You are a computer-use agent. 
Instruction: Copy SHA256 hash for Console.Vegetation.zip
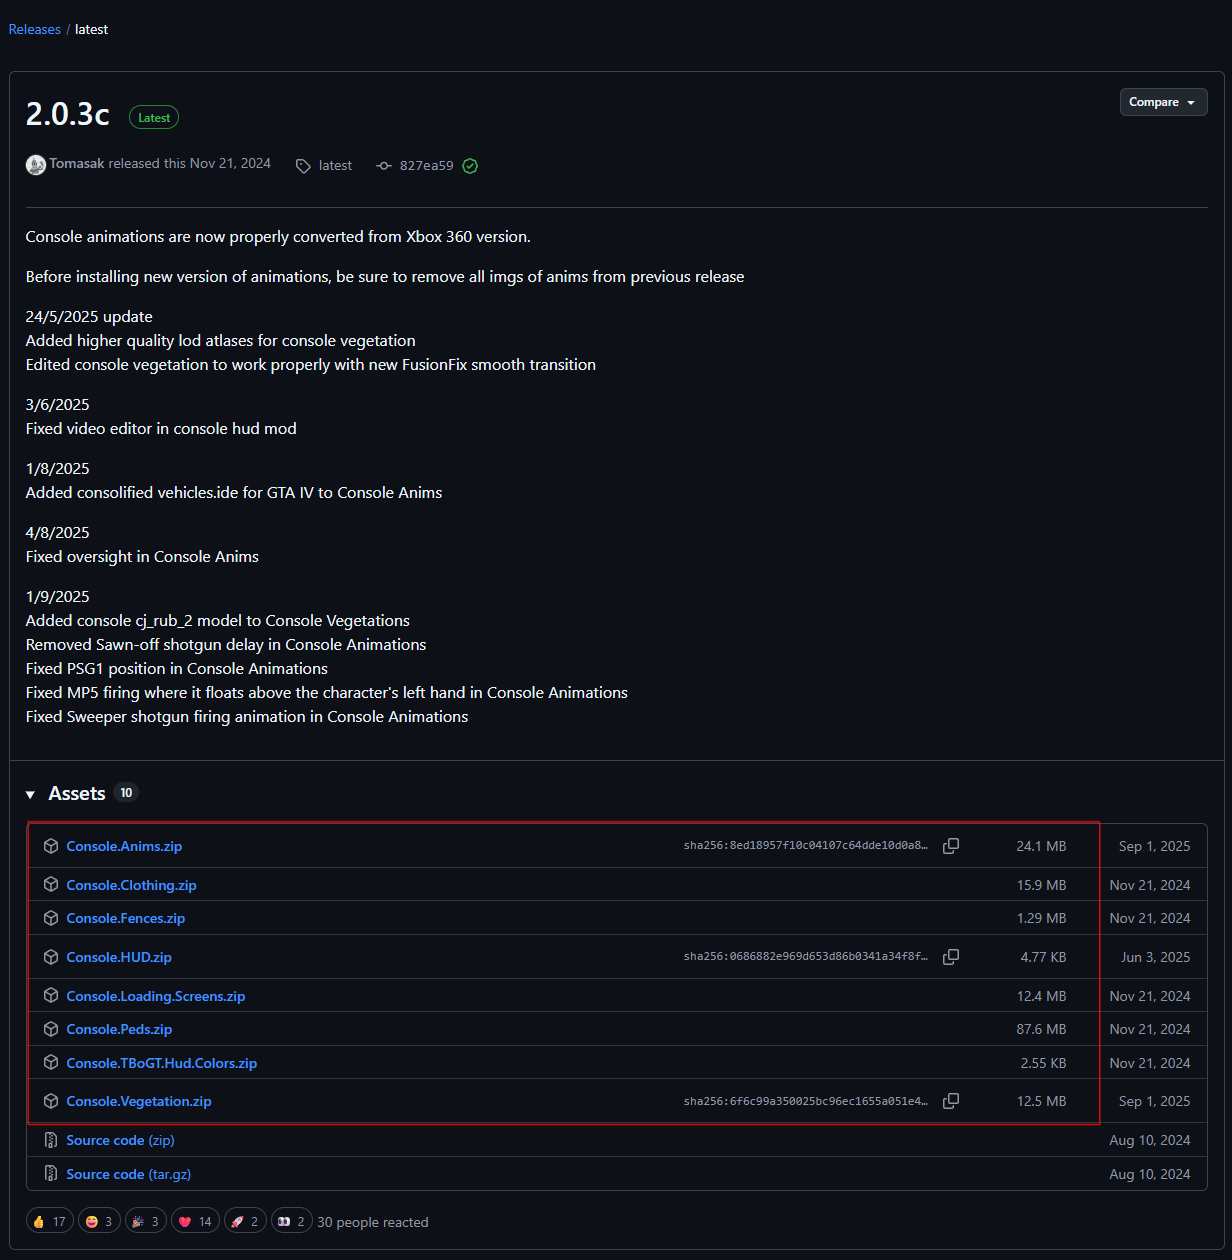[x=951, y=1101]
